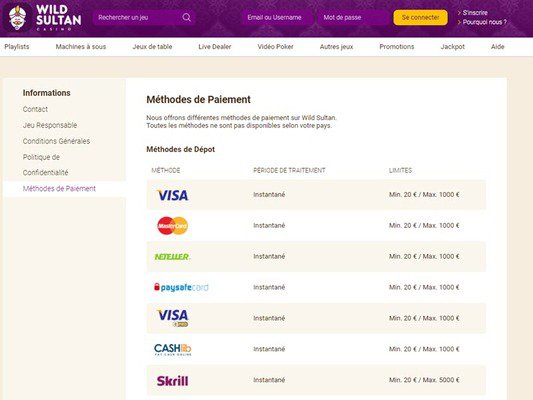533x400 pixels.
Task: Open the S'inscrire link
Action: [x=475, y=13]
